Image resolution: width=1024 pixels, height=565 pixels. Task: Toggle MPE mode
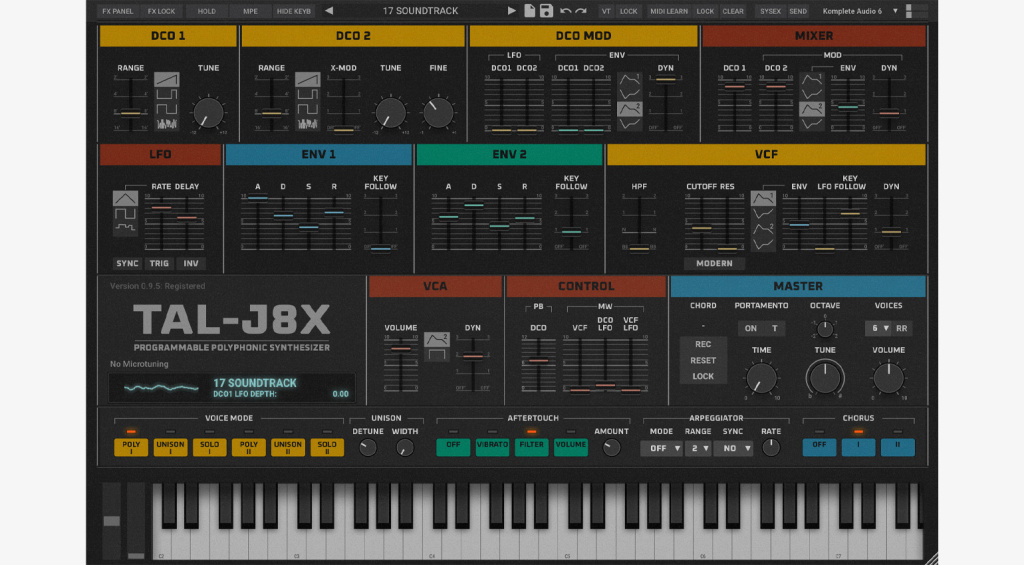tap(250, 11)
